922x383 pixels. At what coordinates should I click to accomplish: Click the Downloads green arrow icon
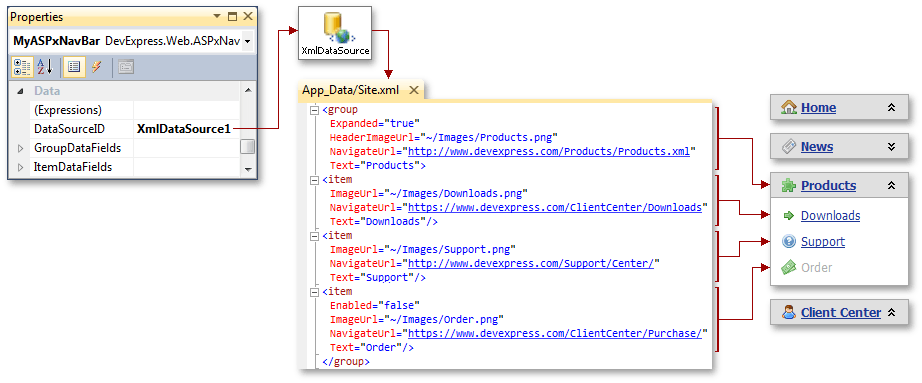[789, 216]
